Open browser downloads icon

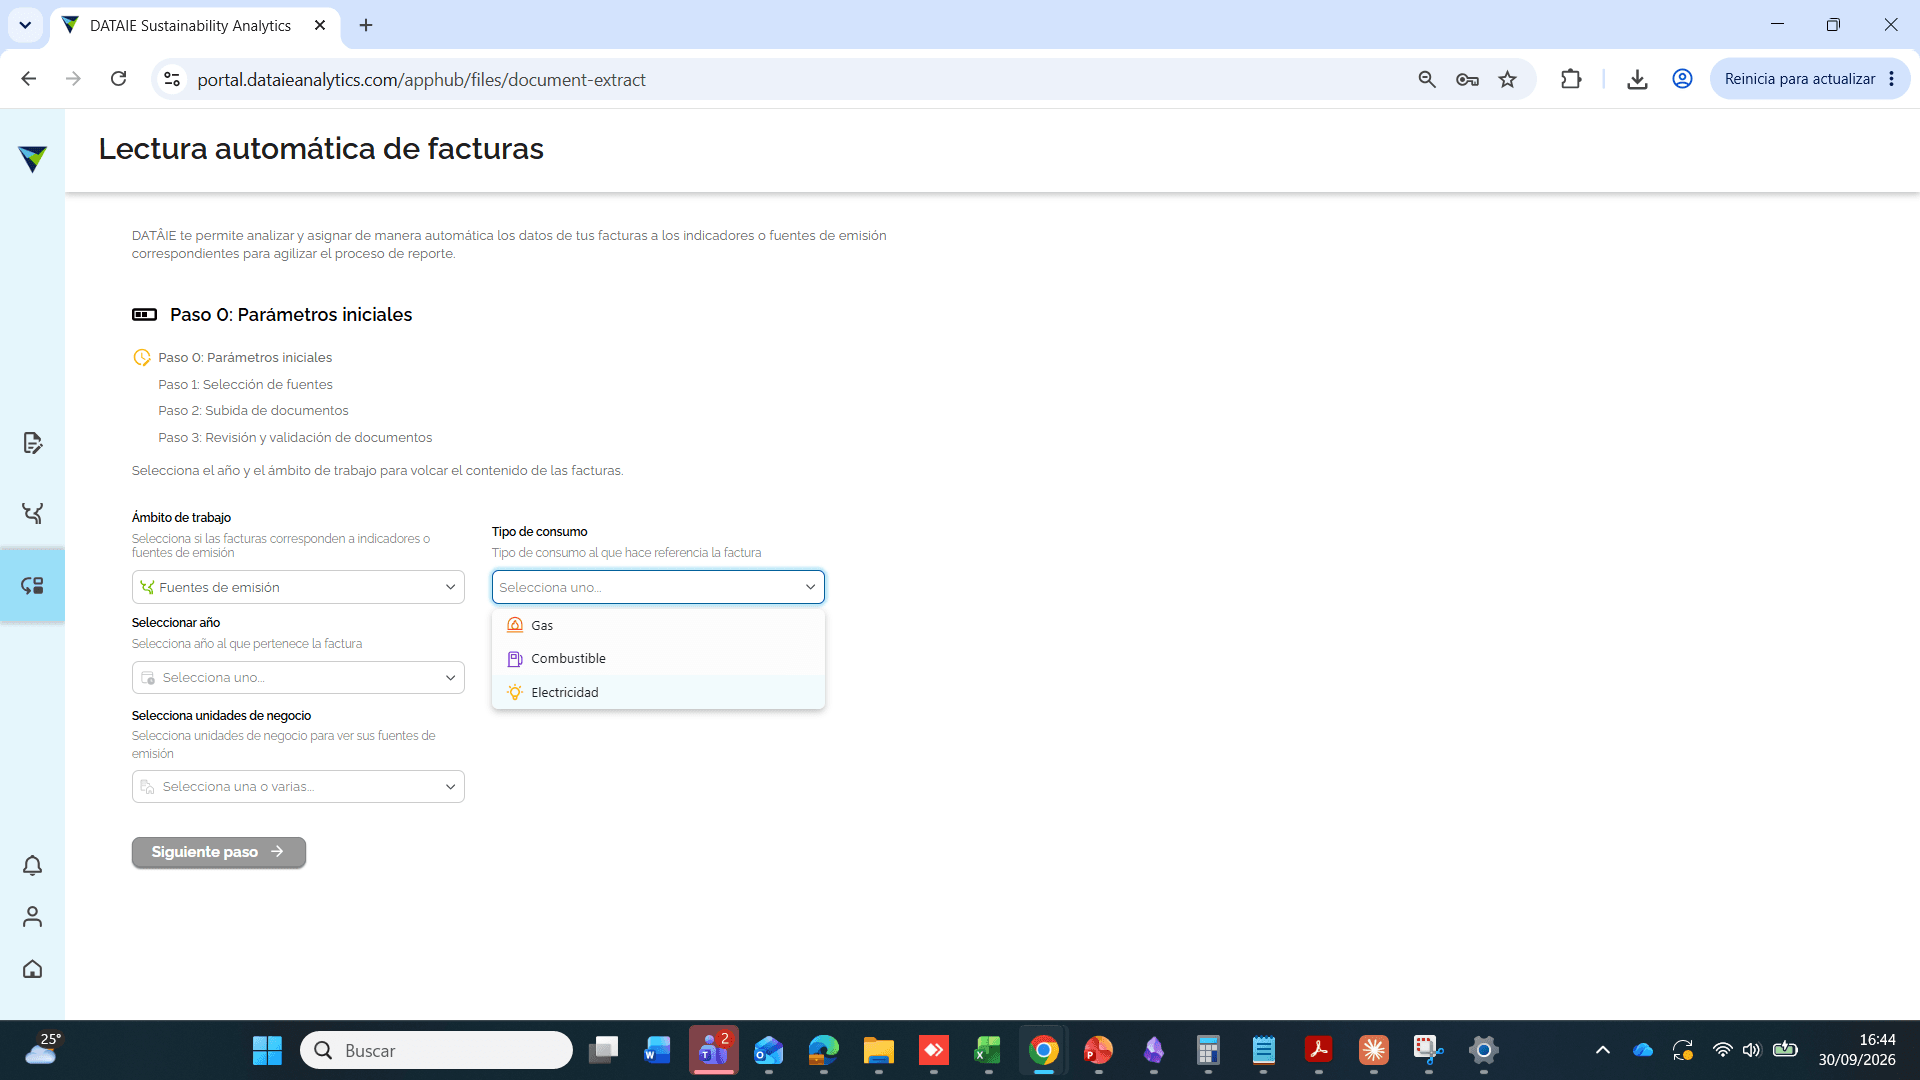click(x=1637, y=79)
